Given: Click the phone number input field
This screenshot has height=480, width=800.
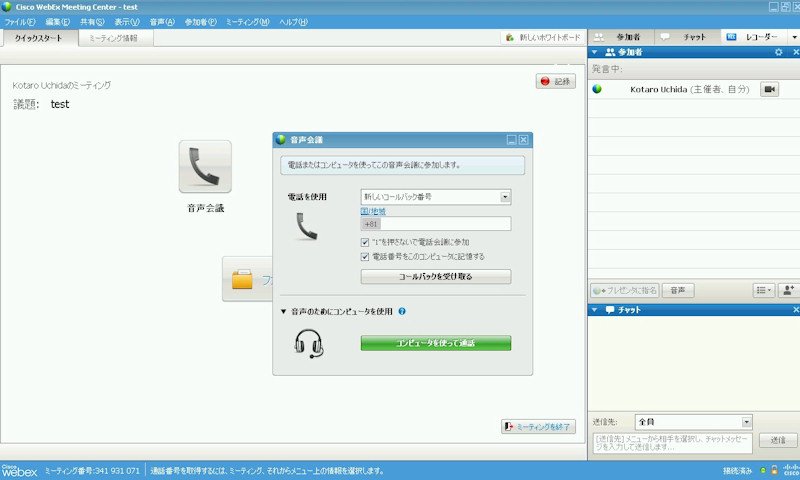Looking at the screenshot, I should [x=436, y=223].
